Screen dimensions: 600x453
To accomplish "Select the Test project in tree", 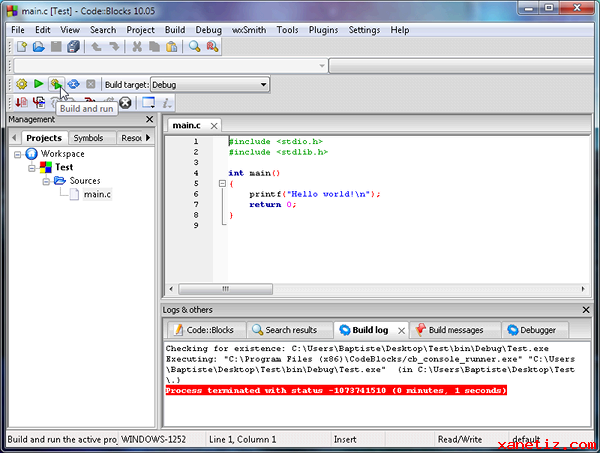I will tap(64, 167).
